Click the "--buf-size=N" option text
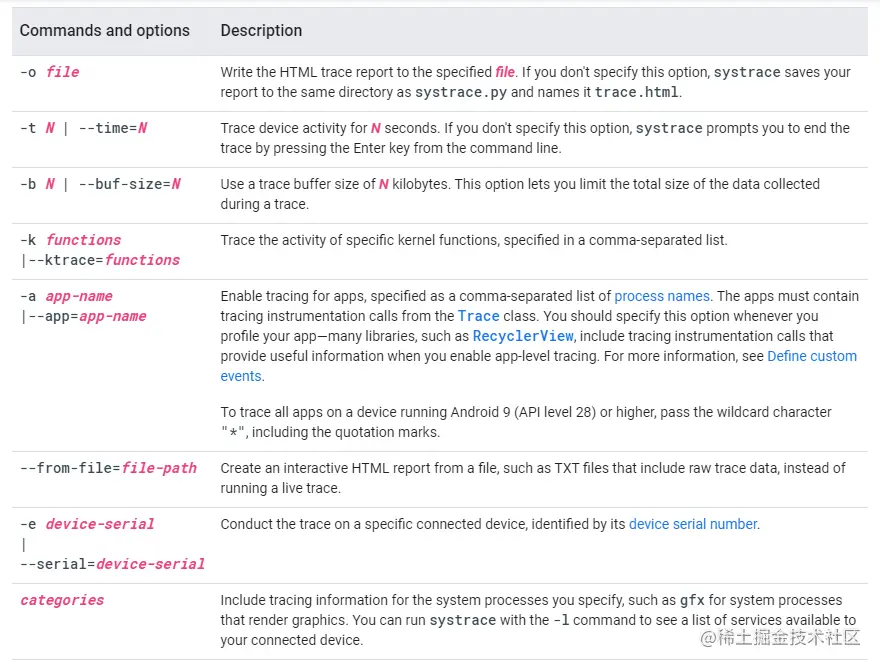The width and height of the screenshot is (880, 667). 129,184
